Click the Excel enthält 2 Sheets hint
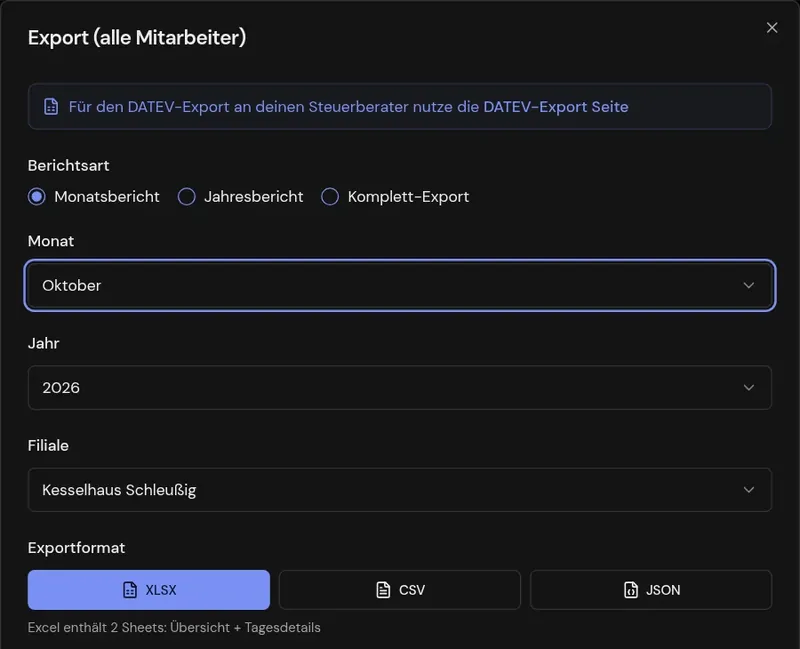Viewport: 800px width, 649px height. click(x=174, y=627)
